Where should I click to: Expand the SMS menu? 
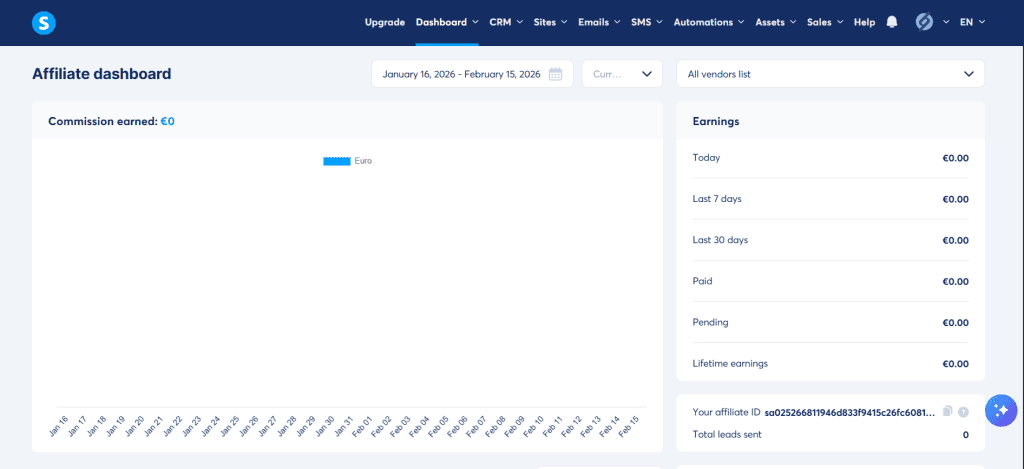[647, 22]
